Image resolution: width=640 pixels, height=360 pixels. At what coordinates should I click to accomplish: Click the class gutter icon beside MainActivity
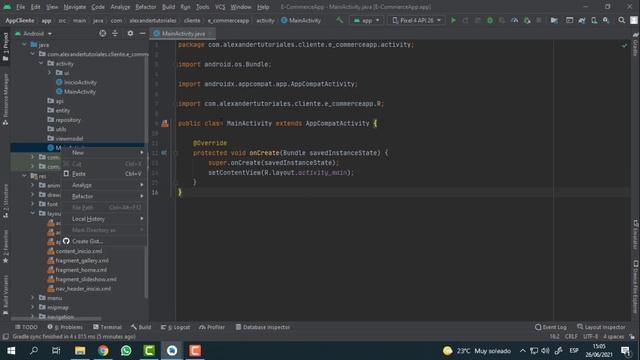[x=164, y=123]
